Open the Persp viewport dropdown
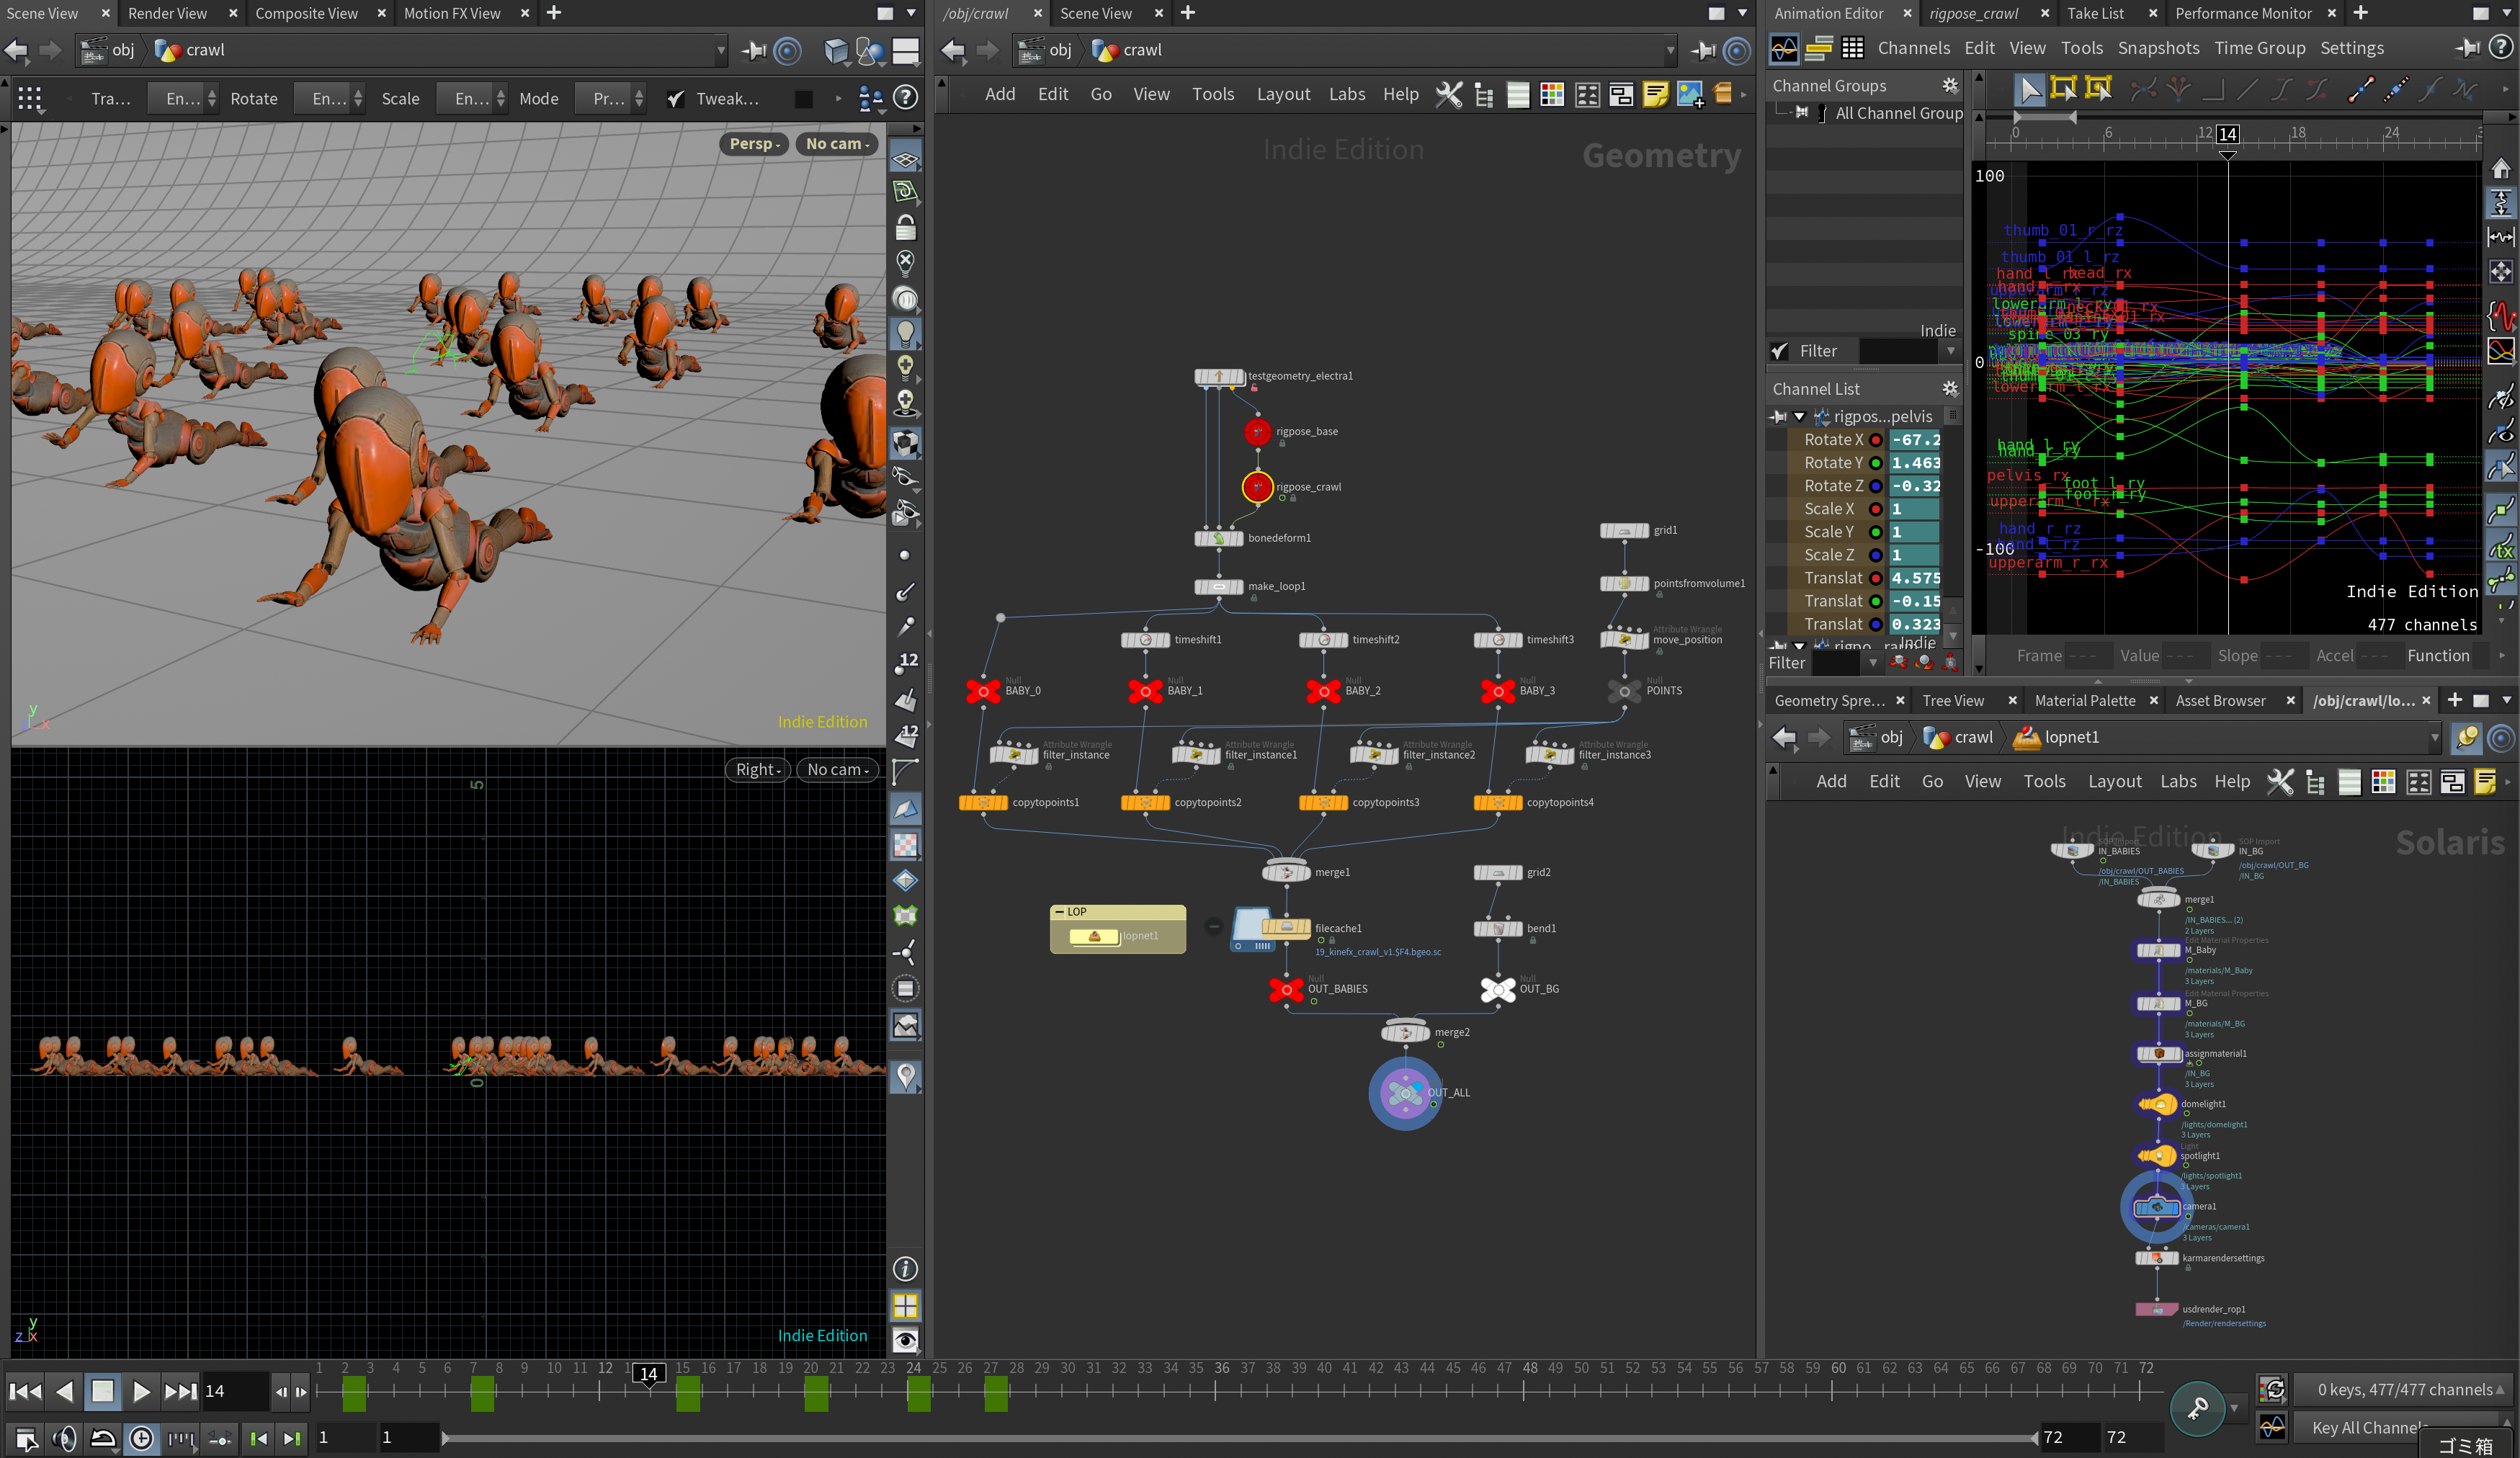The width and height of the screenshot is (2520, 1458). (x=753, y=144)
